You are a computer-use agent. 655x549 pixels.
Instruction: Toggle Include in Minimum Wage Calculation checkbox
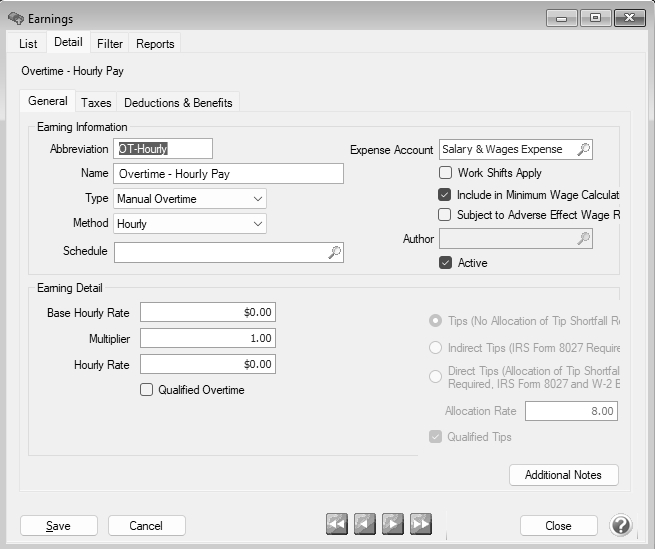[x=445, y=195]
